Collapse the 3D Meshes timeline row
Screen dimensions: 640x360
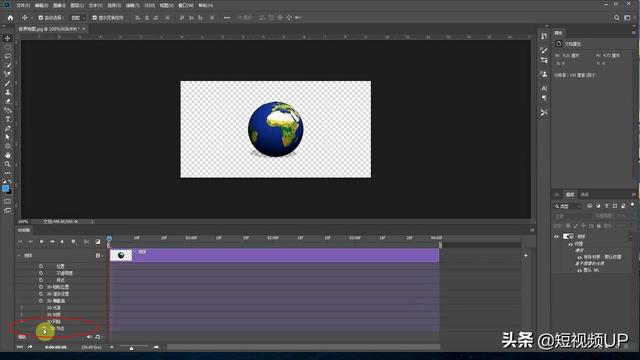click(x=22, y=322)
